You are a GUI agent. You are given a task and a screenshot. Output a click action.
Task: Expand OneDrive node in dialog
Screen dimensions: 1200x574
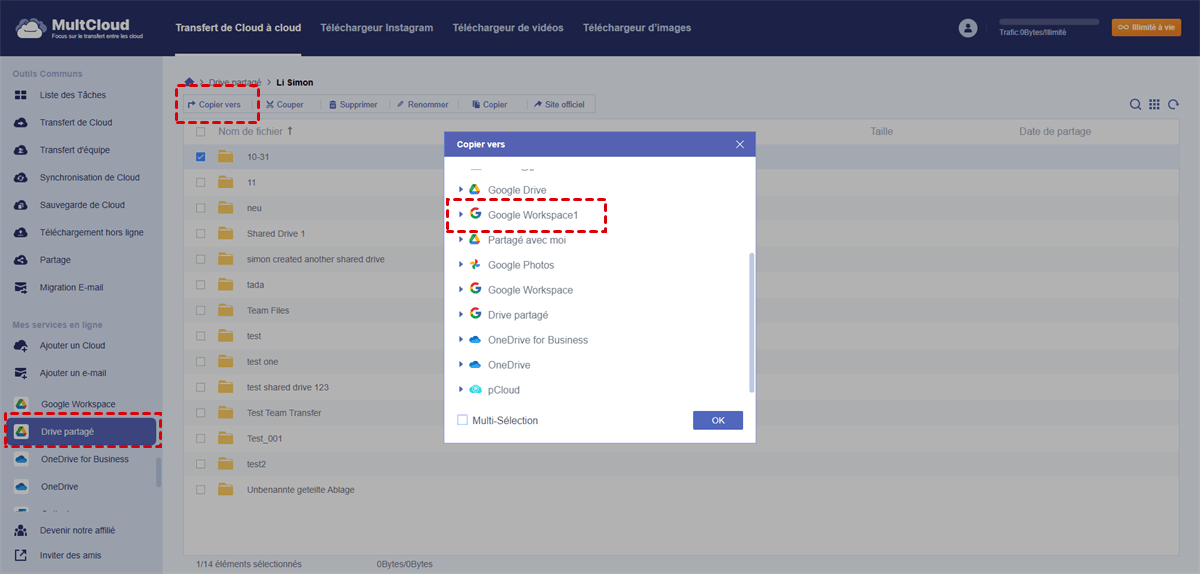(x=461, y=365)
